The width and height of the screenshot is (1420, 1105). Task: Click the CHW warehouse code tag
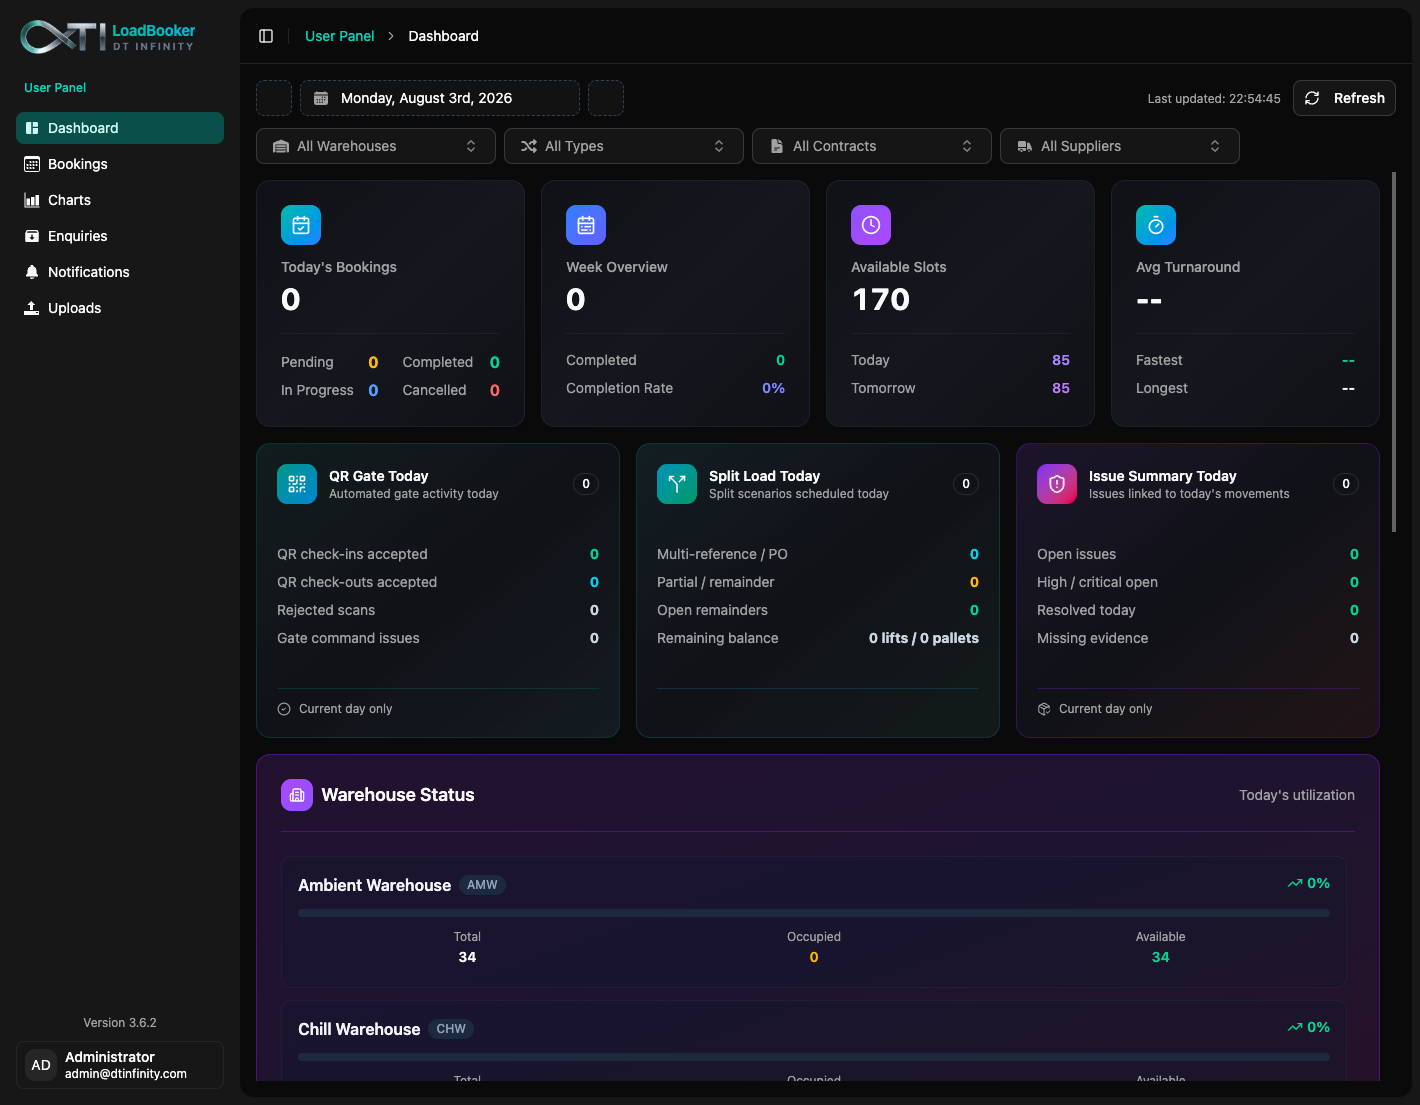pyautogui.click(x=451, y=1029)
